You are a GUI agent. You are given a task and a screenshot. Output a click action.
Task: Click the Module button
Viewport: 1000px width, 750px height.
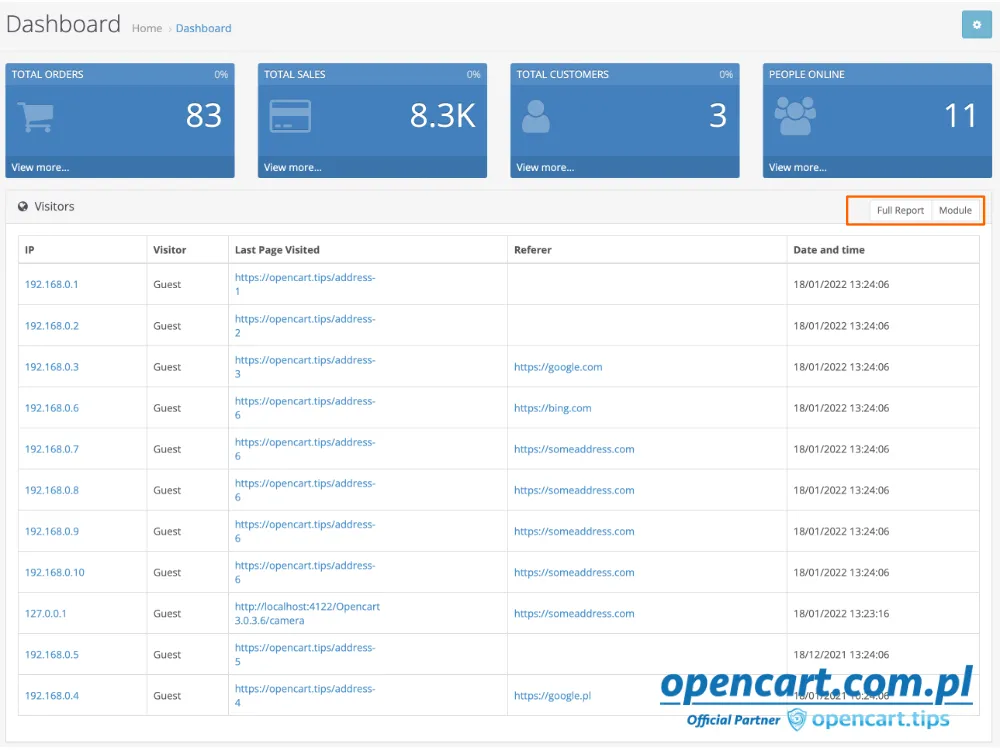[955, 210]
